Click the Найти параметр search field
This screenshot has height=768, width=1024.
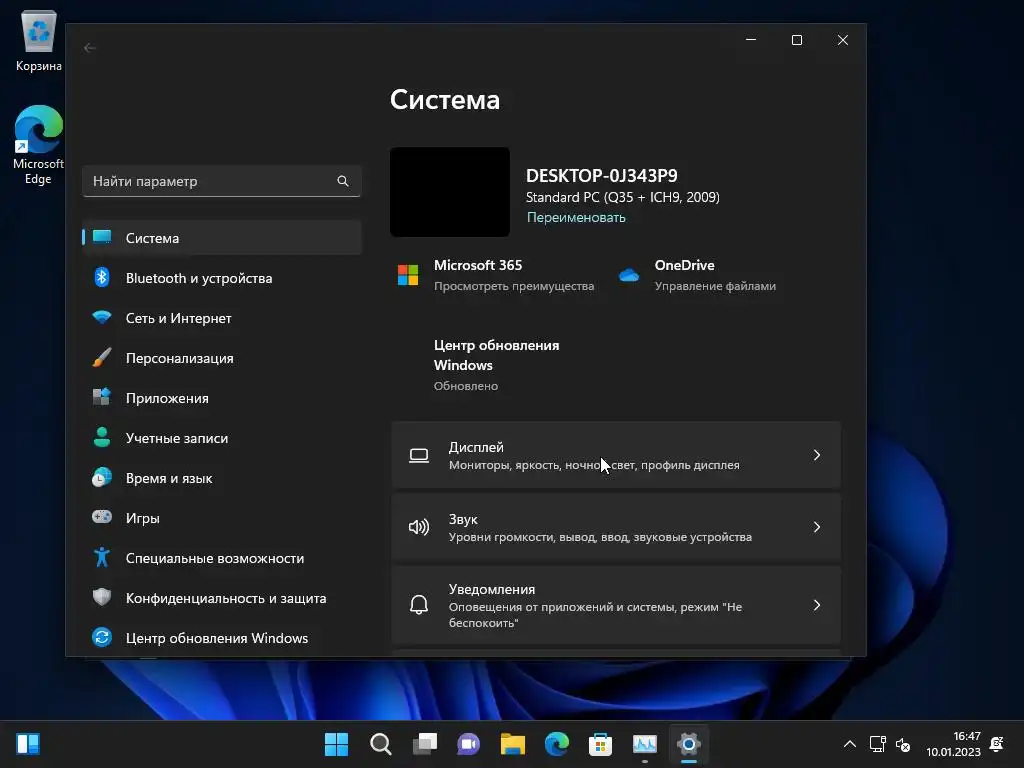pos(222,181)
